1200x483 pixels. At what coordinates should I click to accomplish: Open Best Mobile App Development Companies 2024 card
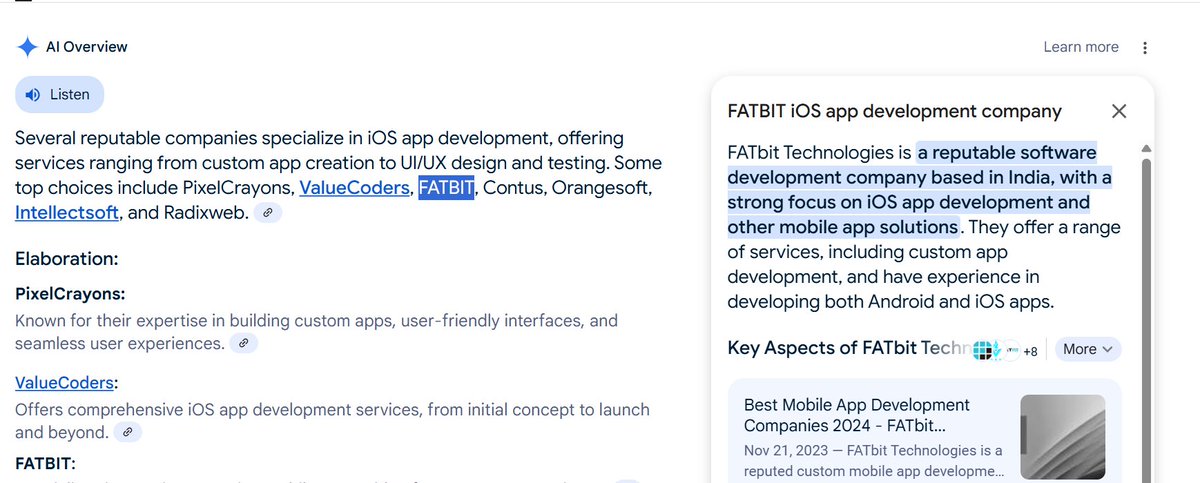point(924,431)
